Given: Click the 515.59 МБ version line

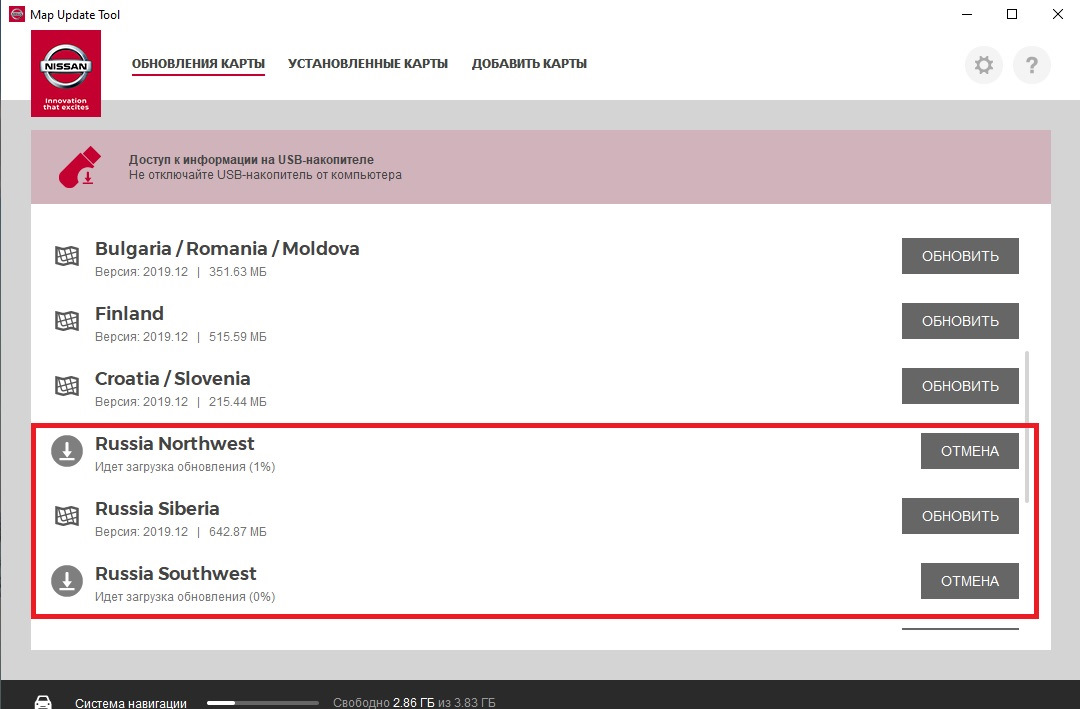Looking at the screenshot, I should 180,336.
